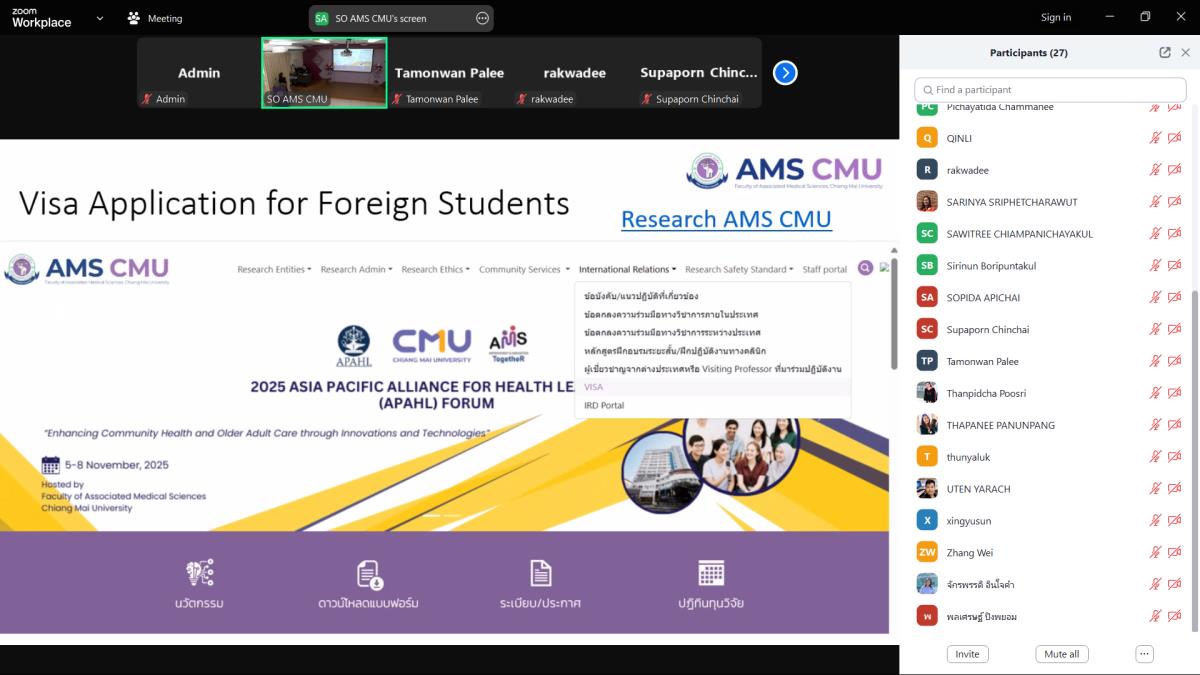Click Zhang Wei's ZW avatar
This screenshot has width=1200, height=675.
click(x=927, y=552)
